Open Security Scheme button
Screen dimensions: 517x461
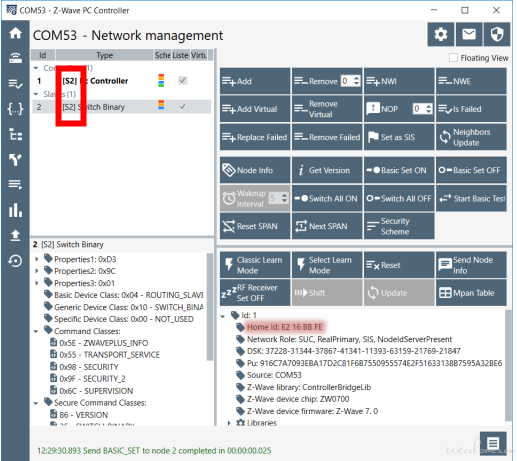coord(399,226)
